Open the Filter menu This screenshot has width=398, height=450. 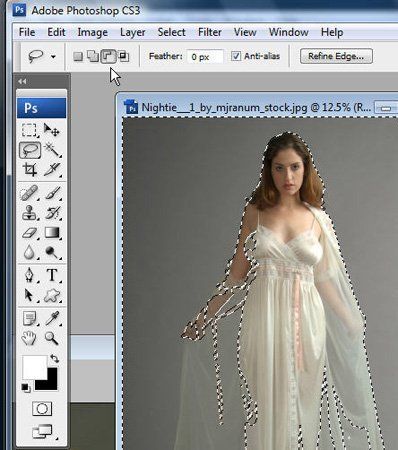pyautogui.click(x=210, y=32)
